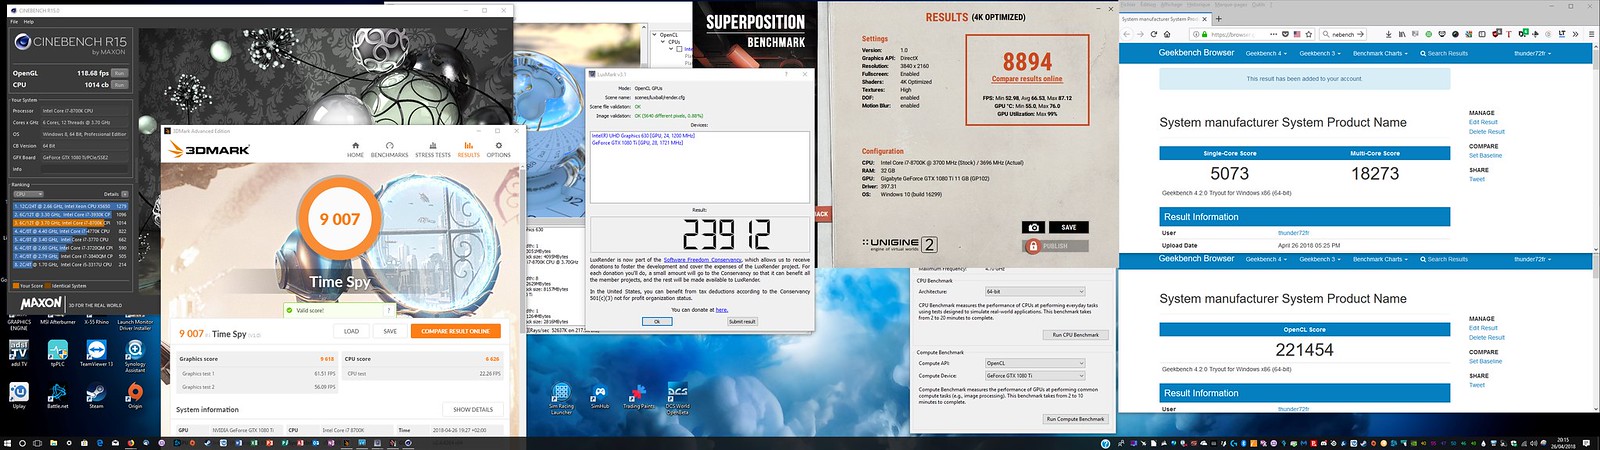The image size is (1600, 450).
Task: Open the Uplay desktop icon
Action: point(19,395)
